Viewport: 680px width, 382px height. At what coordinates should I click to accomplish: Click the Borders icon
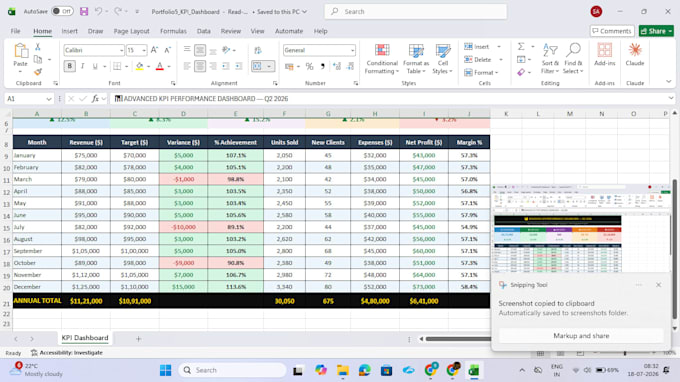(x=117, y=66)
